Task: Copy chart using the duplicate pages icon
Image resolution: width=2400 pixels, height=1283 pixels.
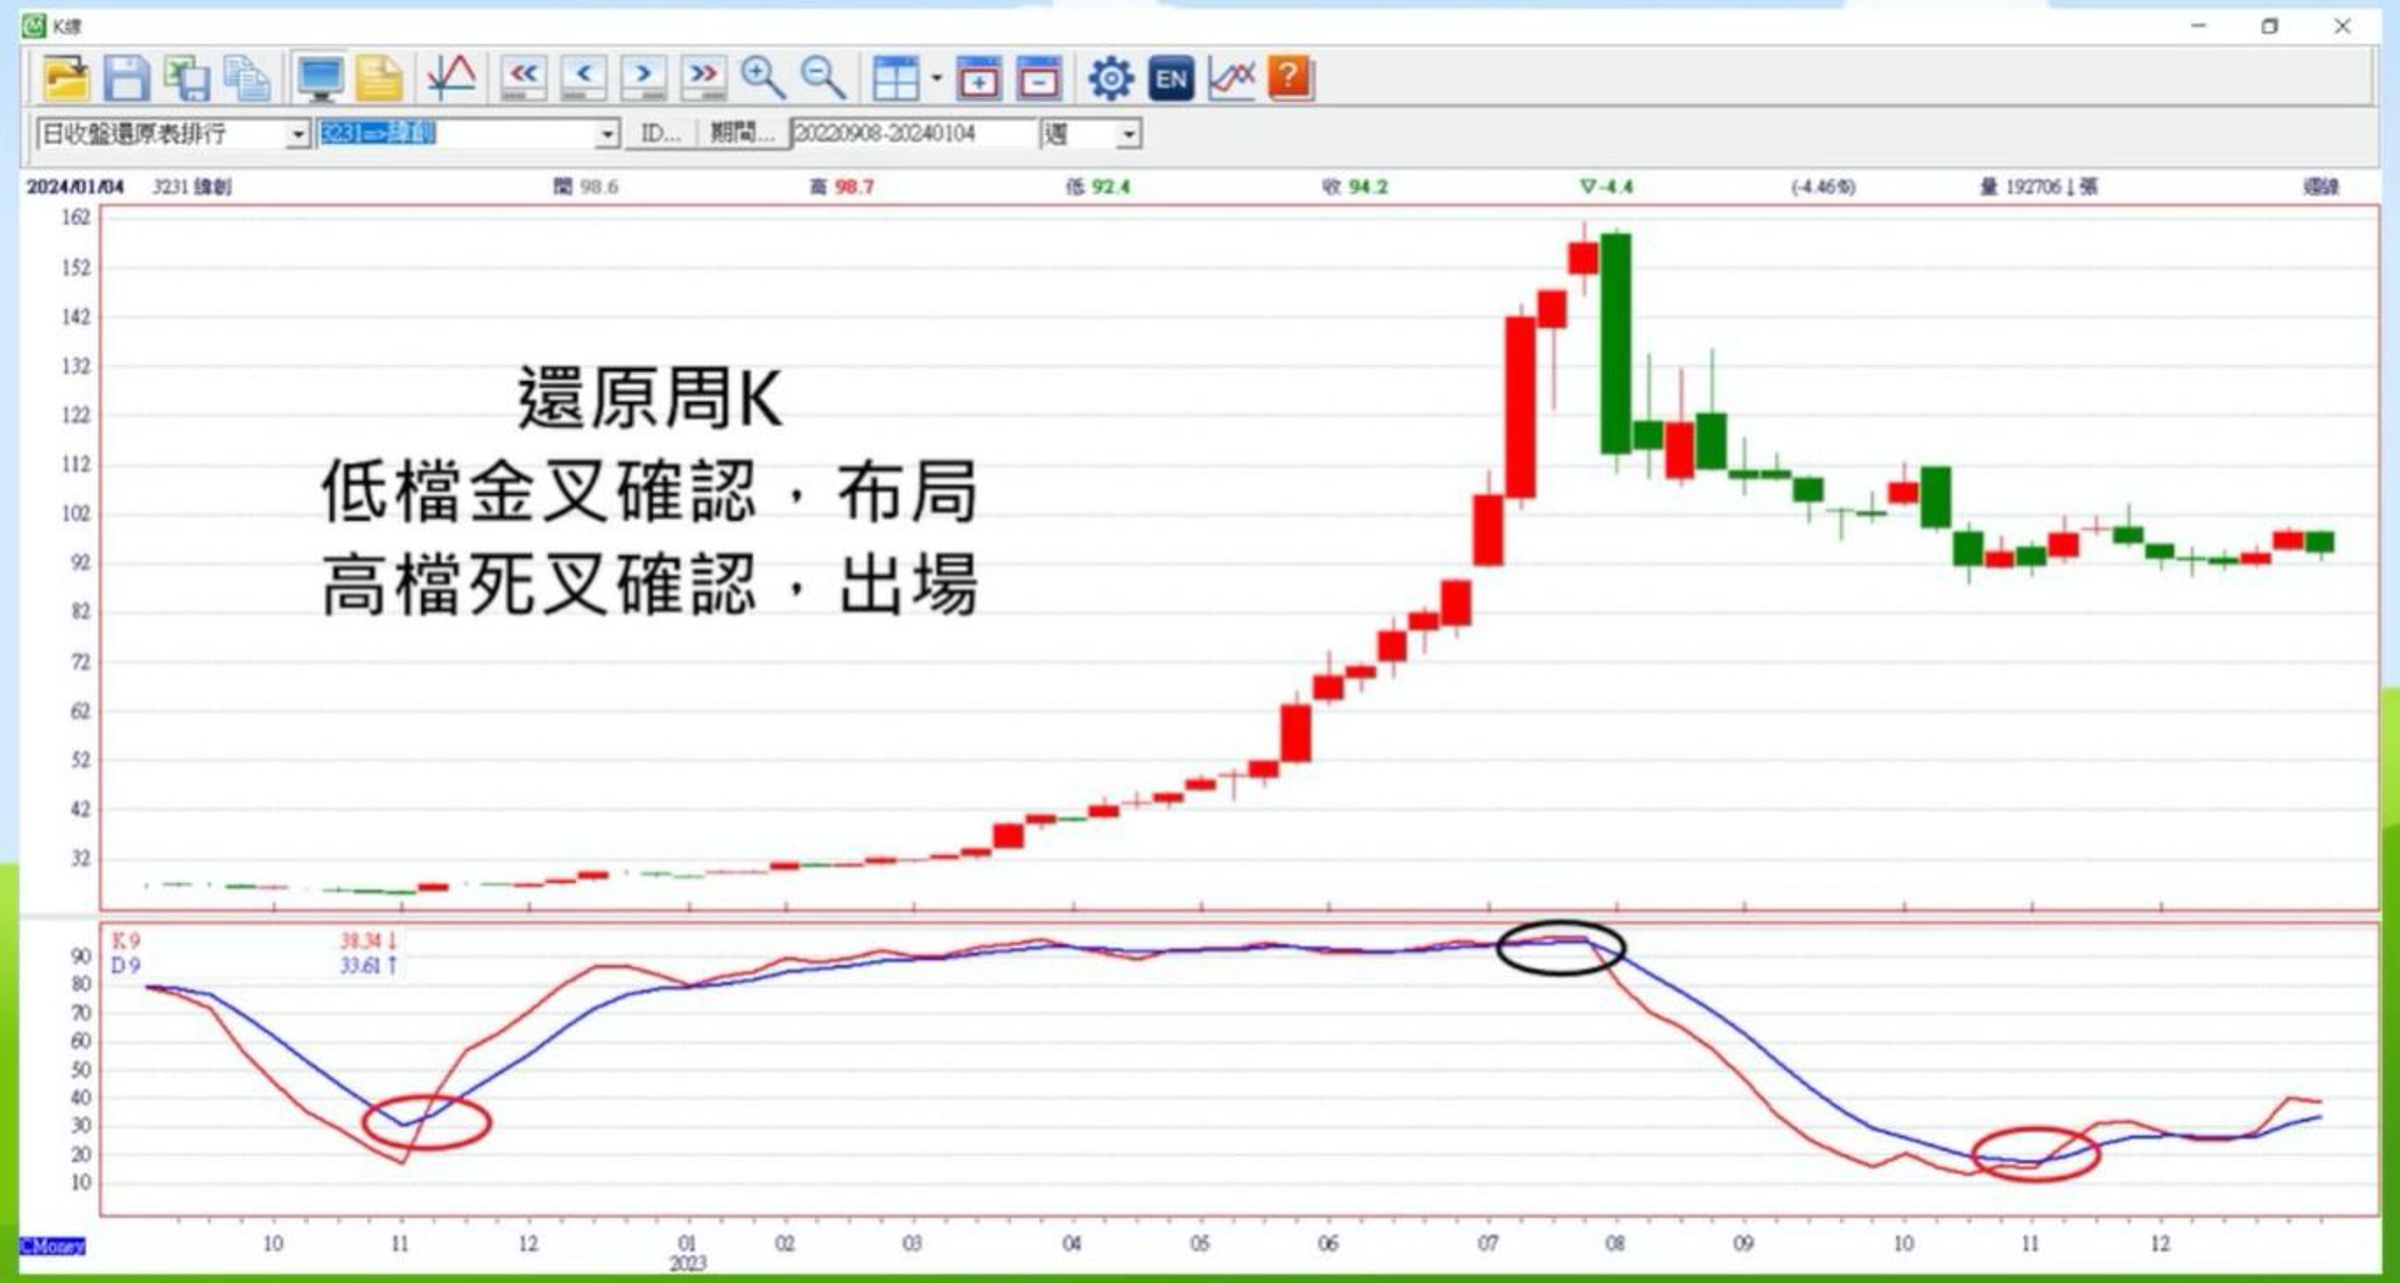Action: (x=246, y=78)
